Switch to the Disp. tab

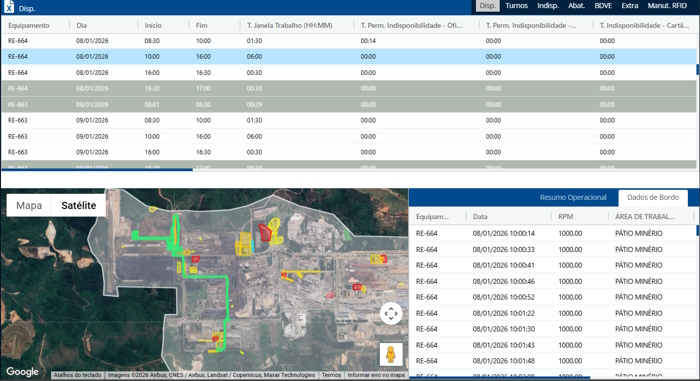coord(488,6)
